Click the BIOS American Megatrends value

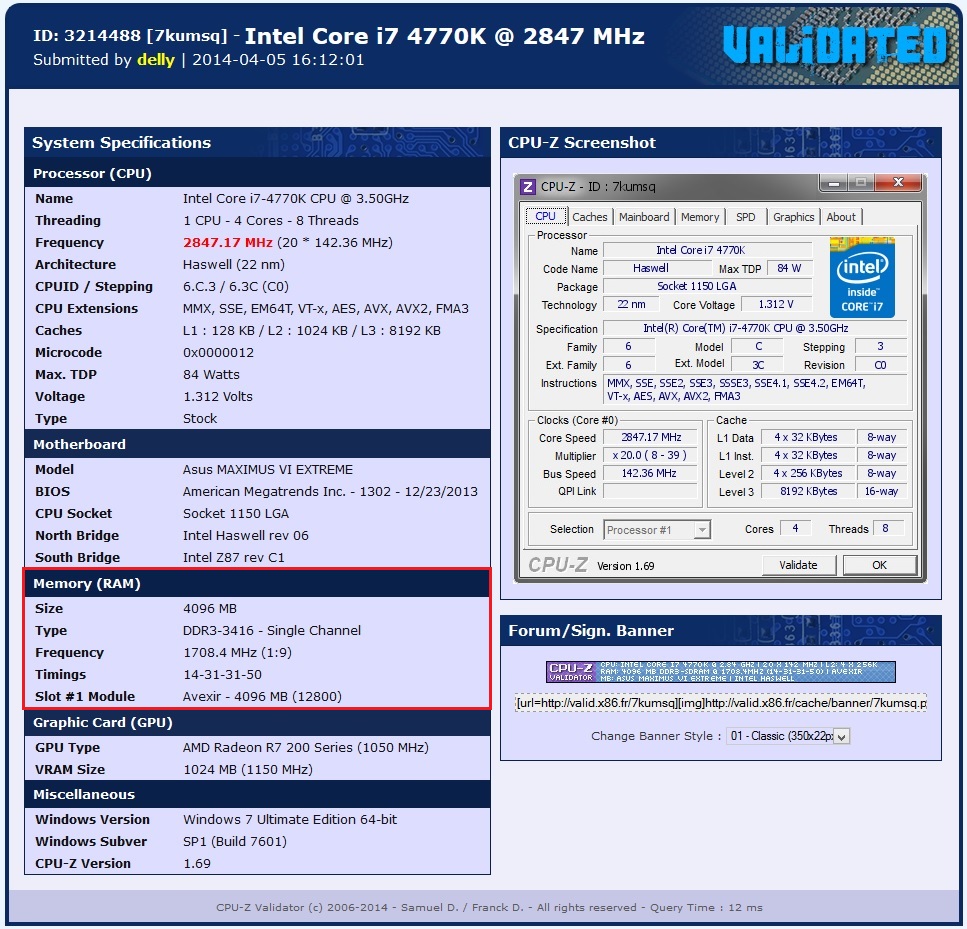pos(330,492)
